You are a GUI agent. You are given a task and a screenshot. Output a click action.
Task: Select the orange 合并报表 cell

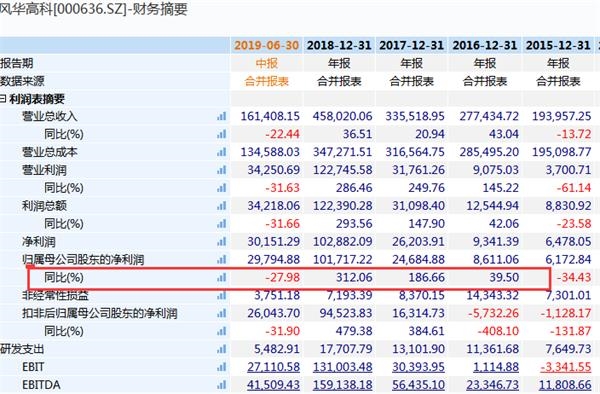[x=266, y=81]
